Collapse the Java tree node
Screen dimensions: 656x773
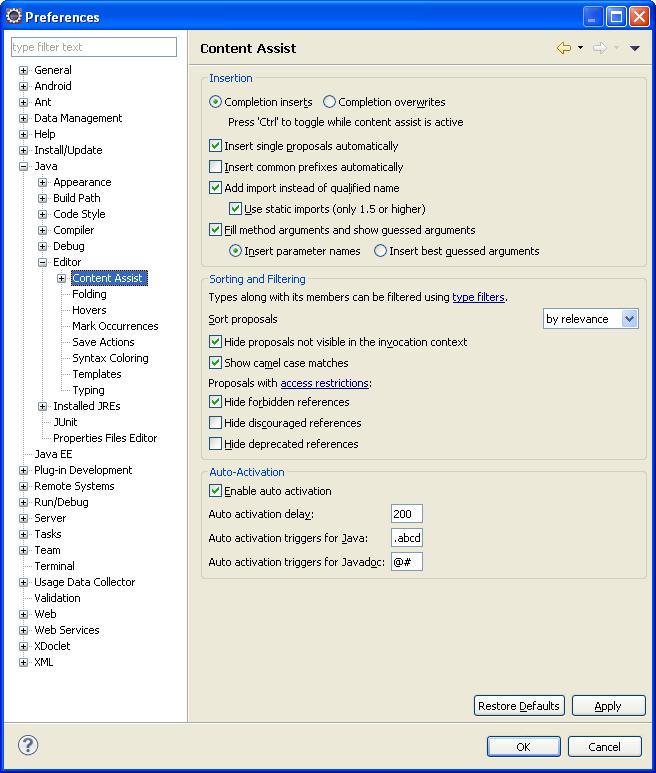(23, 167)
